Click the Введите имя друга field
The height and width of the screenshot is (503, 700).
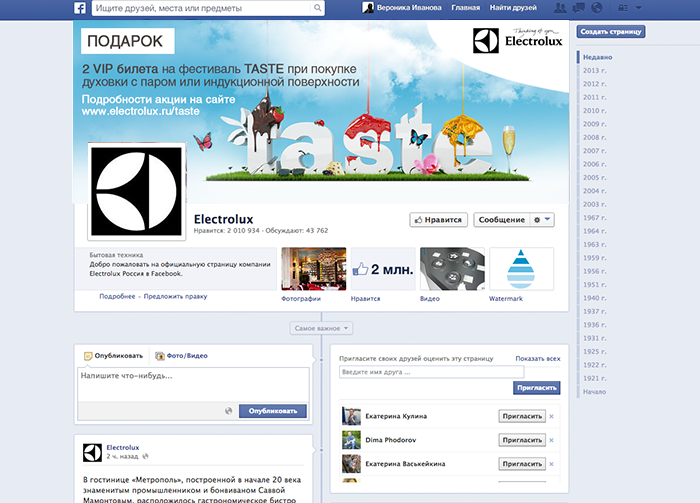click(x=431, y=372)
